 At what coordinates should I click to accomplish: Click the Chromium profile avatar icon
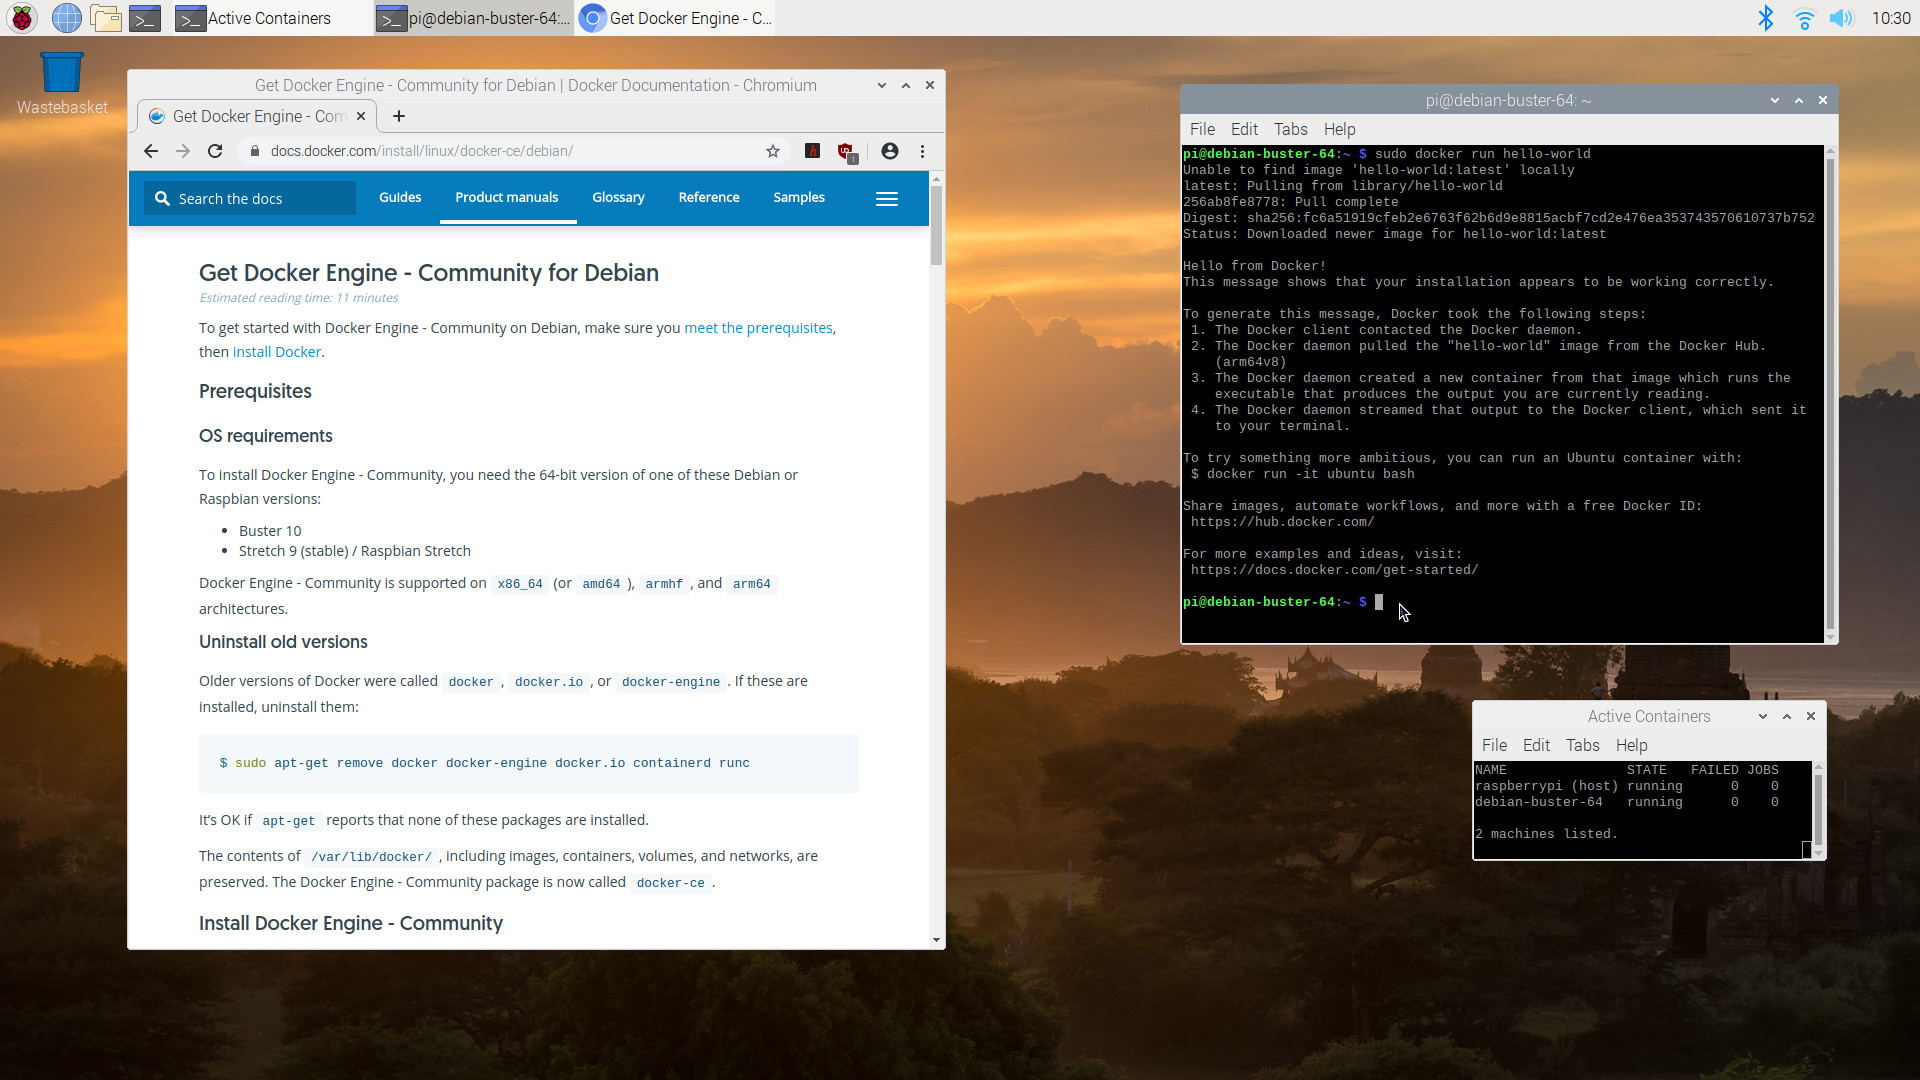[x=889, y=151]
